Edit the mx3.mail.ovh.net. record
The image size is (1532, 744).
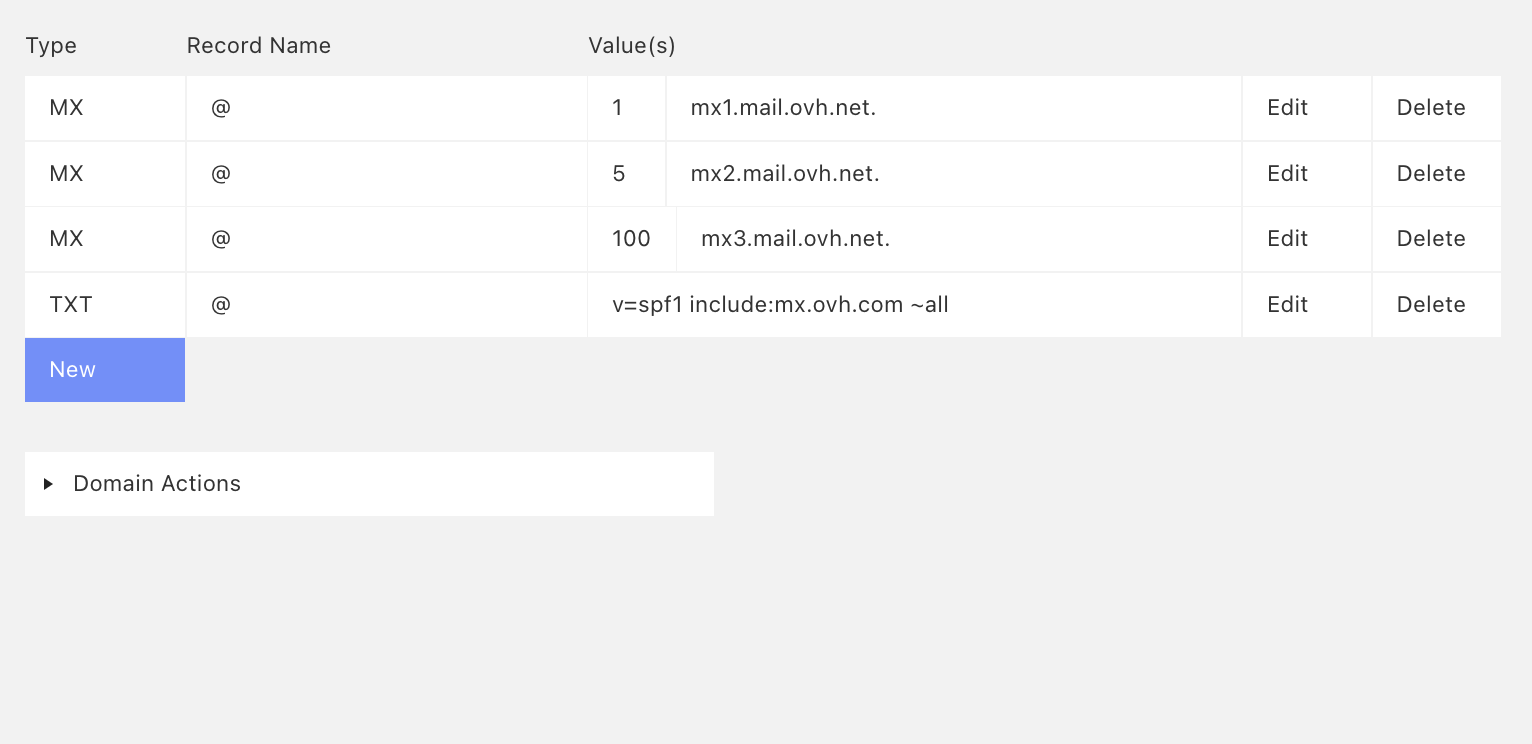(x=1287, y=239)
